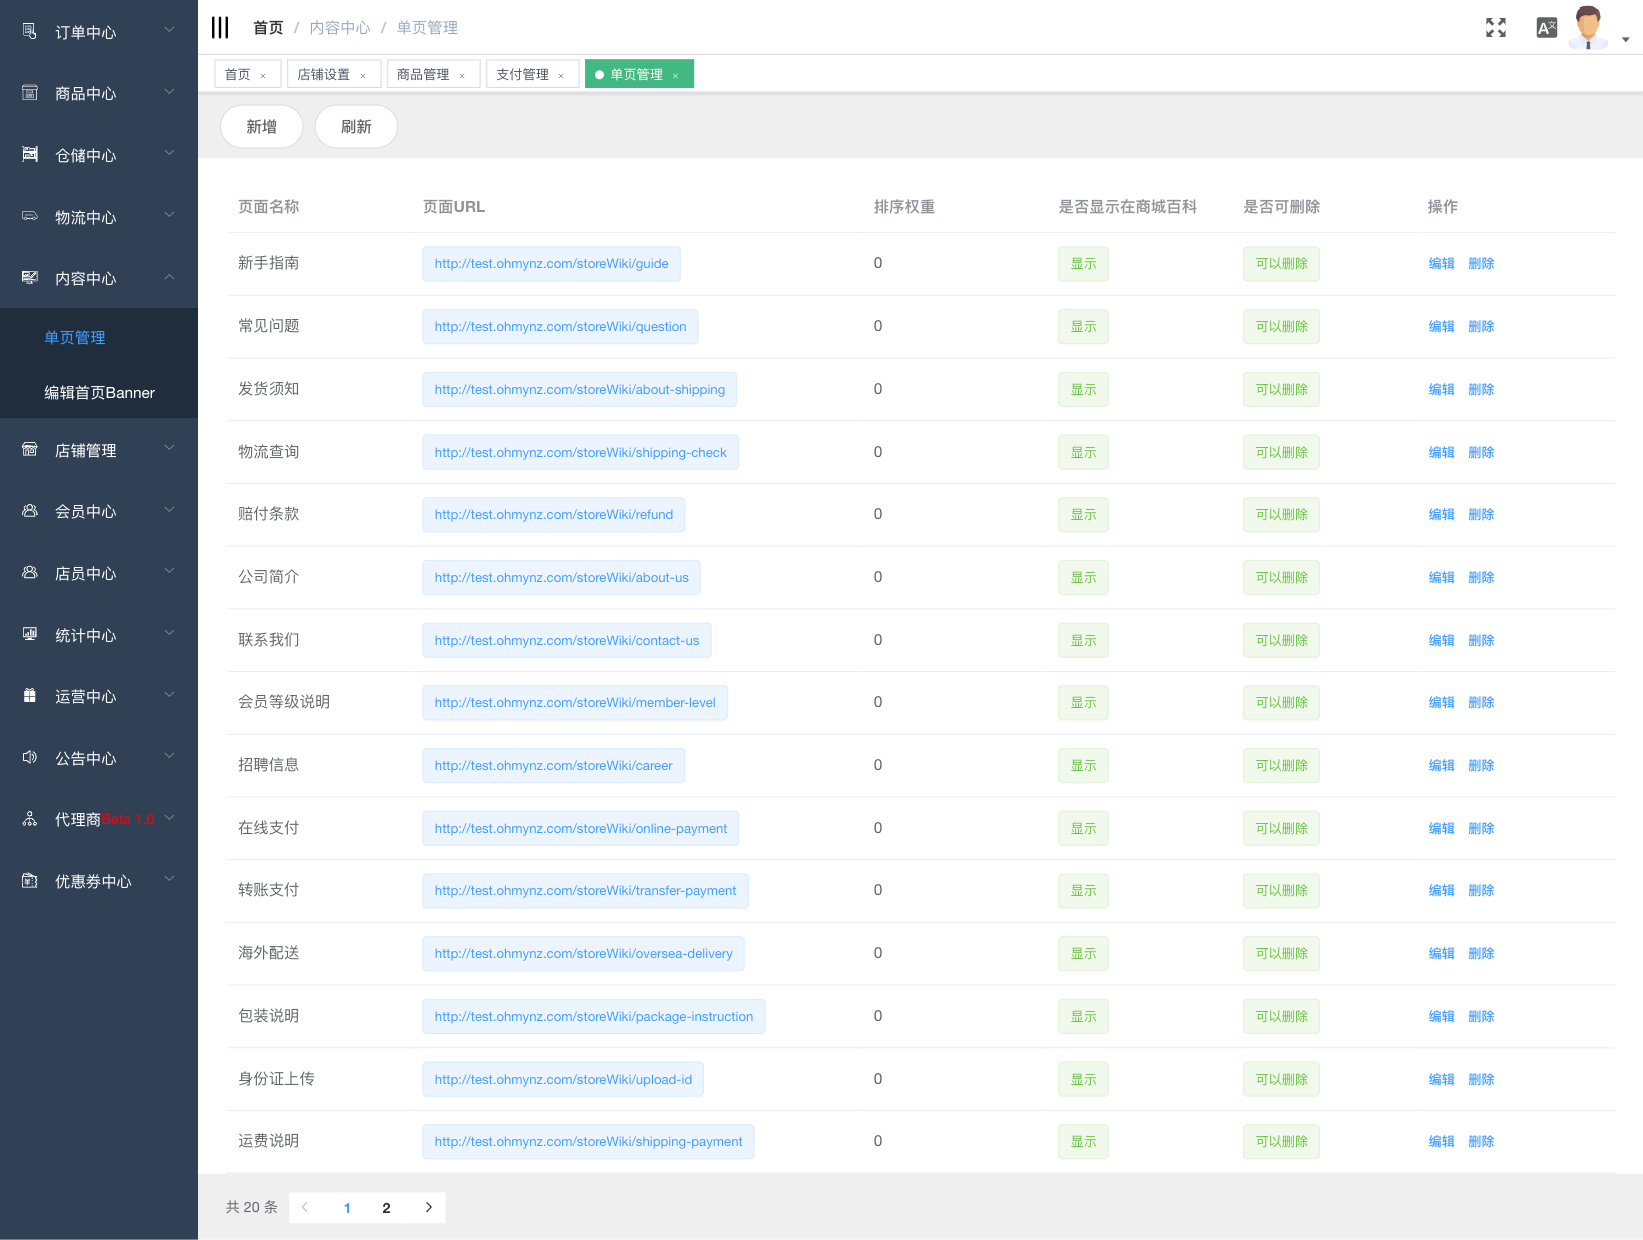Viewport: 1643px width, 1240px height.
Task: Toggle fullscreen mode icon
Action: (1495, 28)
